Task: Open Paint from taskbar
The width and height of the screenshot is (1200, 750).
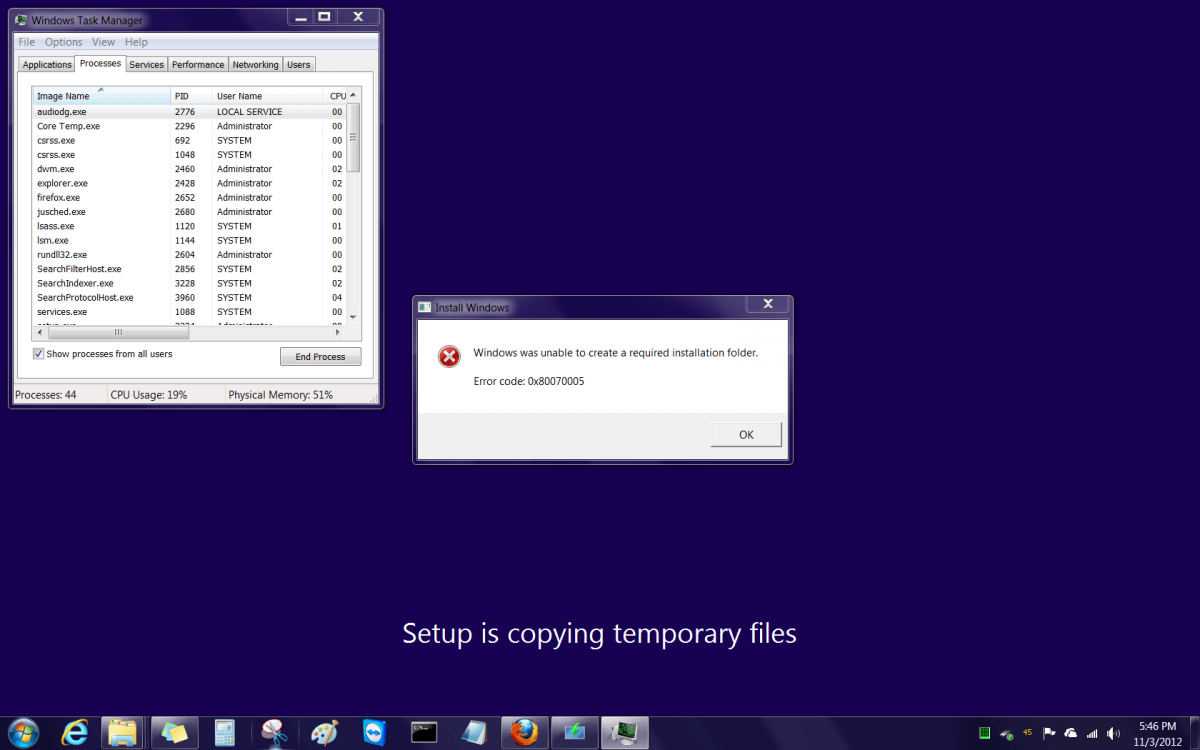Action: (x=324, y=732)
